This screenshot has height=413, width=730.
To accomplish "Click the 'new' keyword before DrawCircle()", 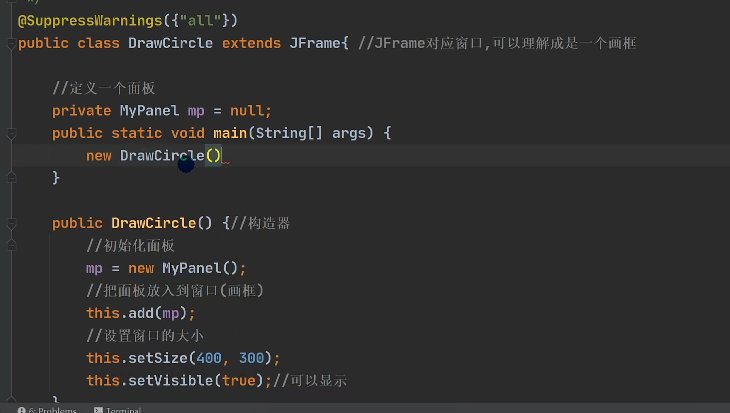I will (x=99, y=156).
